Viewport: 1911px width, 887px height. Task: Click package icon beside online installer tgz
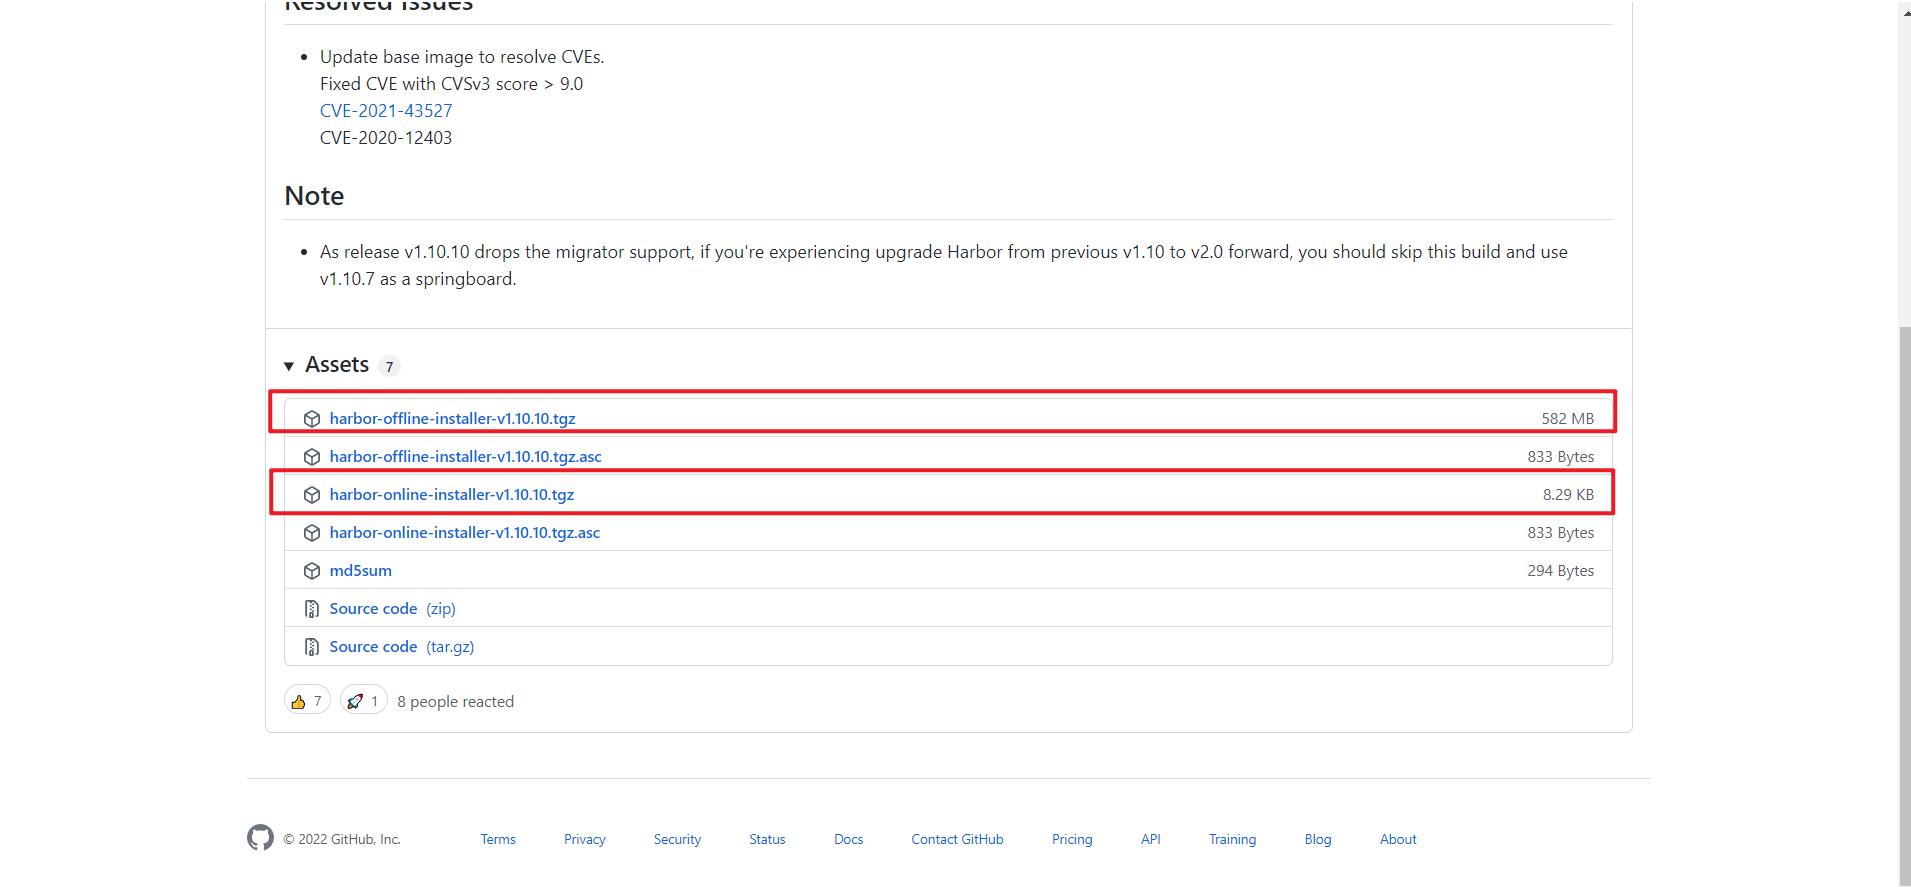(312, 495)
